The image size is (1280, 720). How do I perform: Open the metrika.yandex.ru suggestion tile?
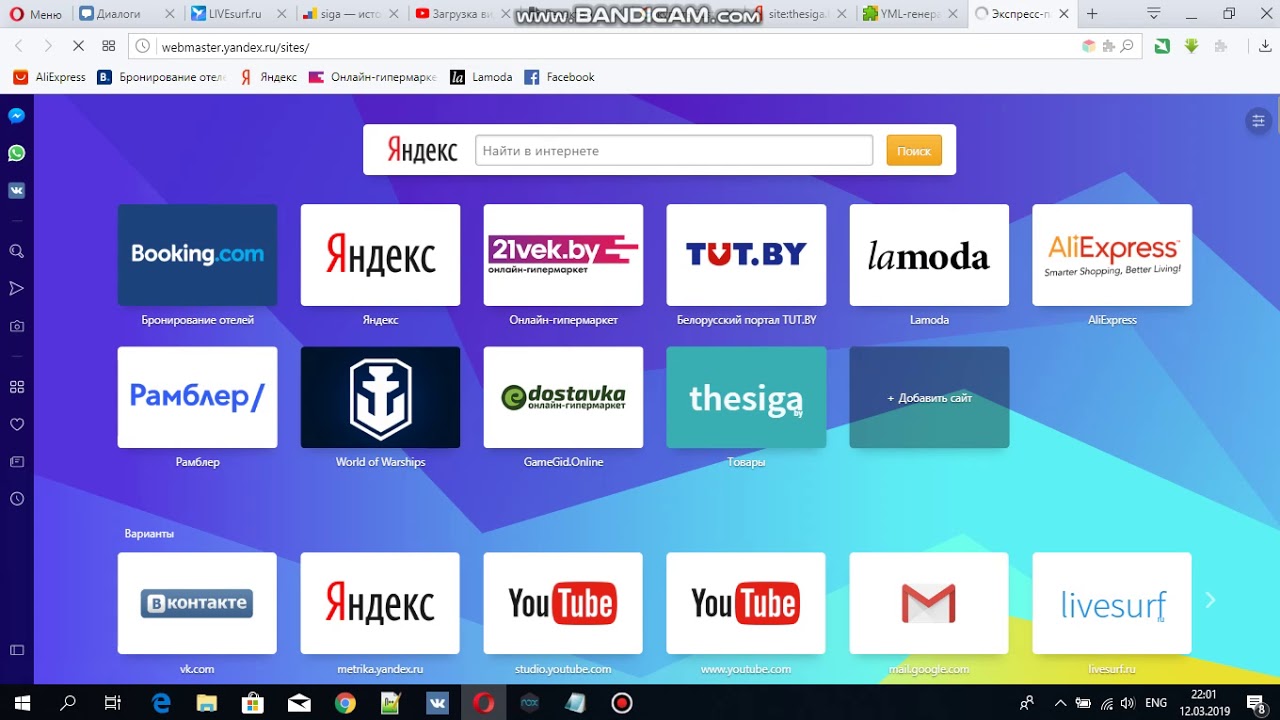click(x=380, y=603)
